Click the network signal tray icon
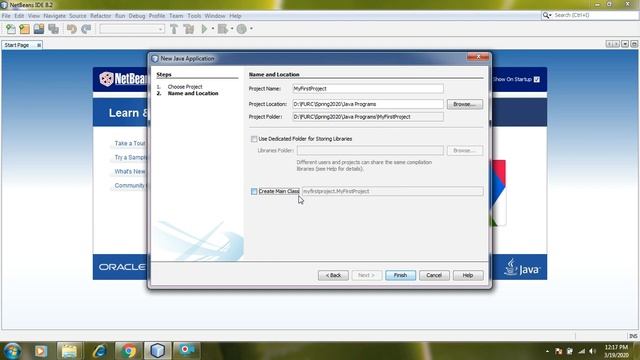This screenshot has width=640, height=360. tap(582, 351)
